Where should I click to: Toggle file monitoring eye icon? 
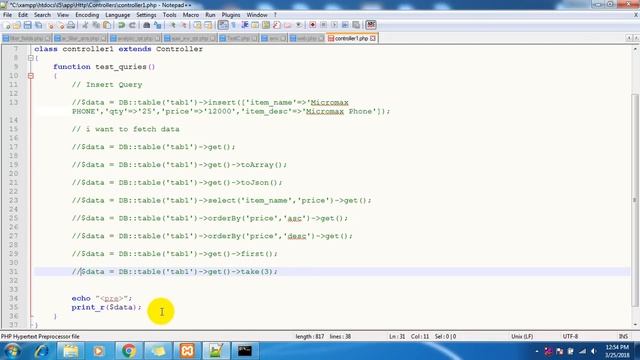pos(299,25)
